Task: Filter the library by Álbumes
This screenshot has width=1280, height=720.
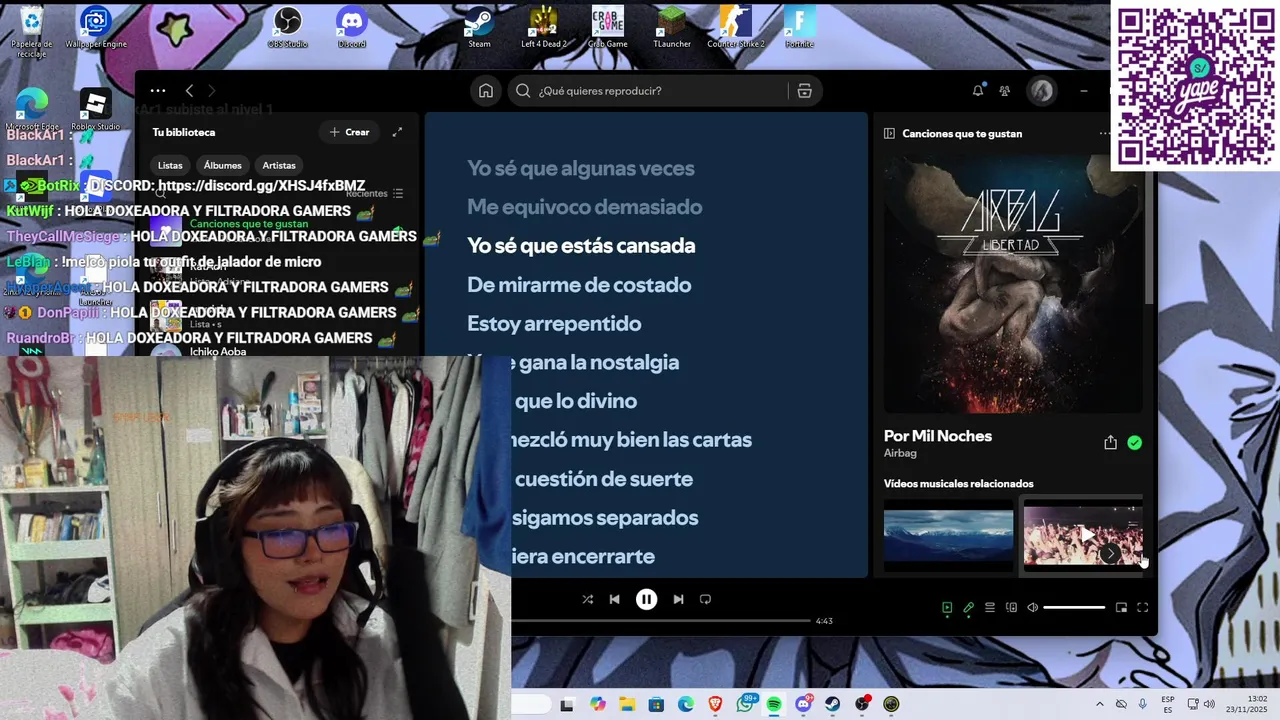Action: point(223,165)
